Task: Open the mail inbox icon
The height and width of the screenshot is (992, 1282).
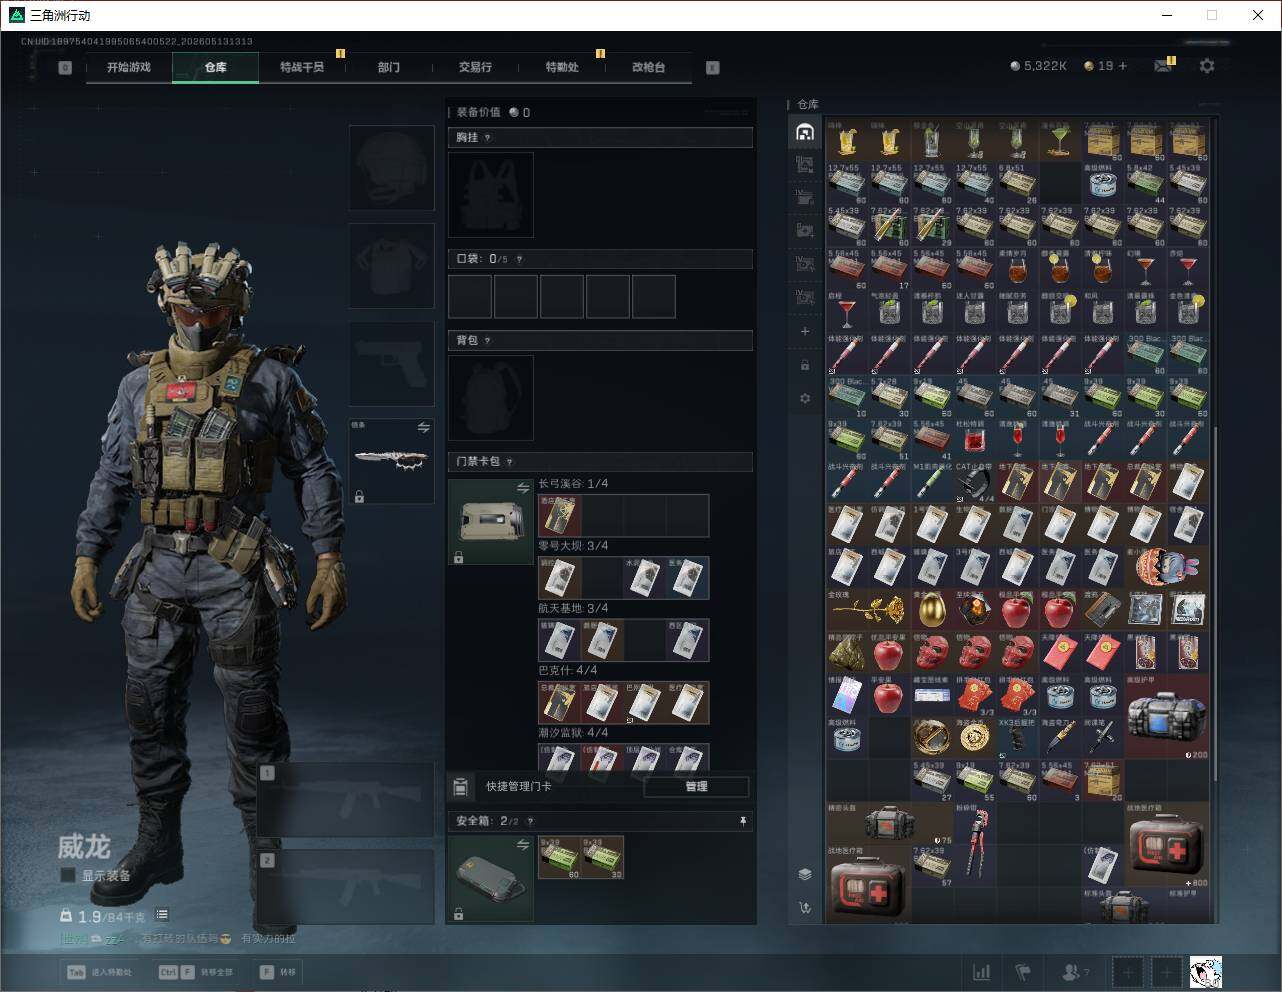Action: (1163, 66)
